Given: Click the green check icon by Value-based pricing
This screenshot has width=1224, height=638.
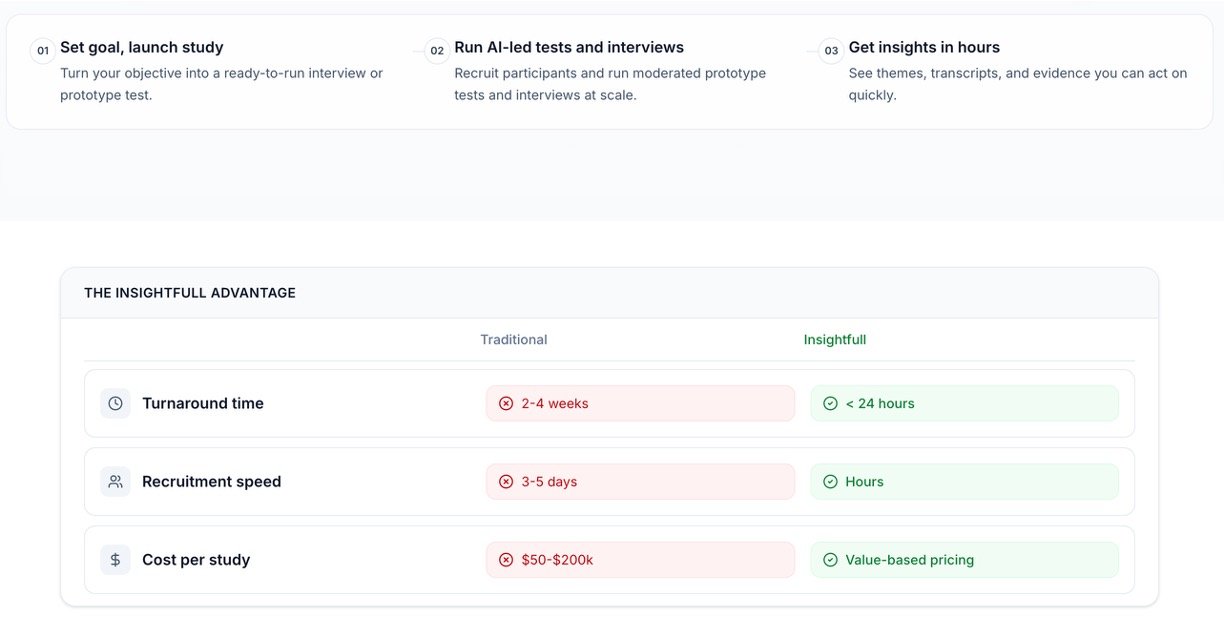Looking at the screenshot, I should (x=830, y=560).
